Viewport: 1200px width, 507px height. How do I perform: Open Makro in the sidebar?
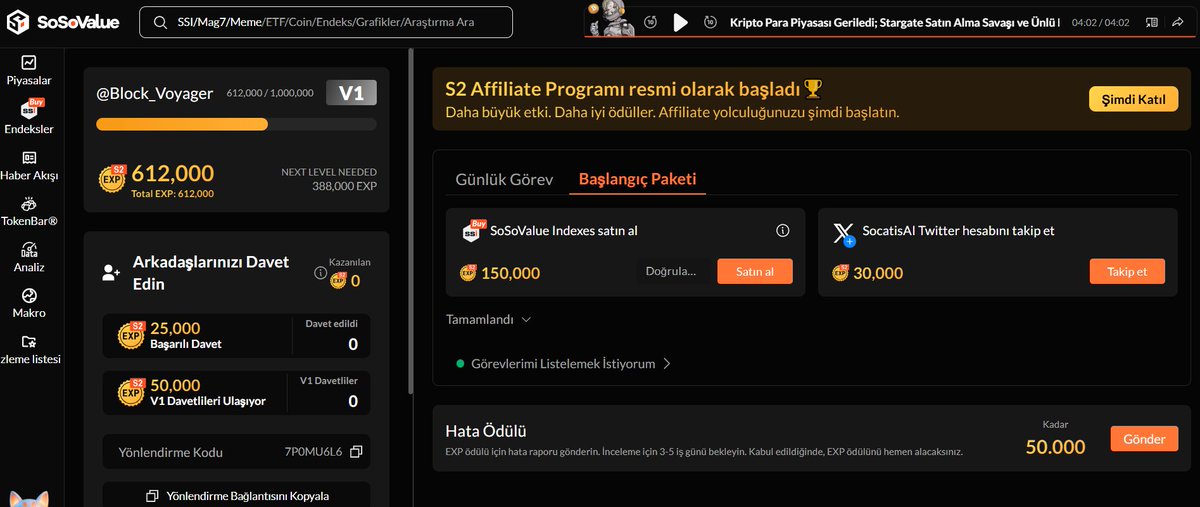pos(29,304)
